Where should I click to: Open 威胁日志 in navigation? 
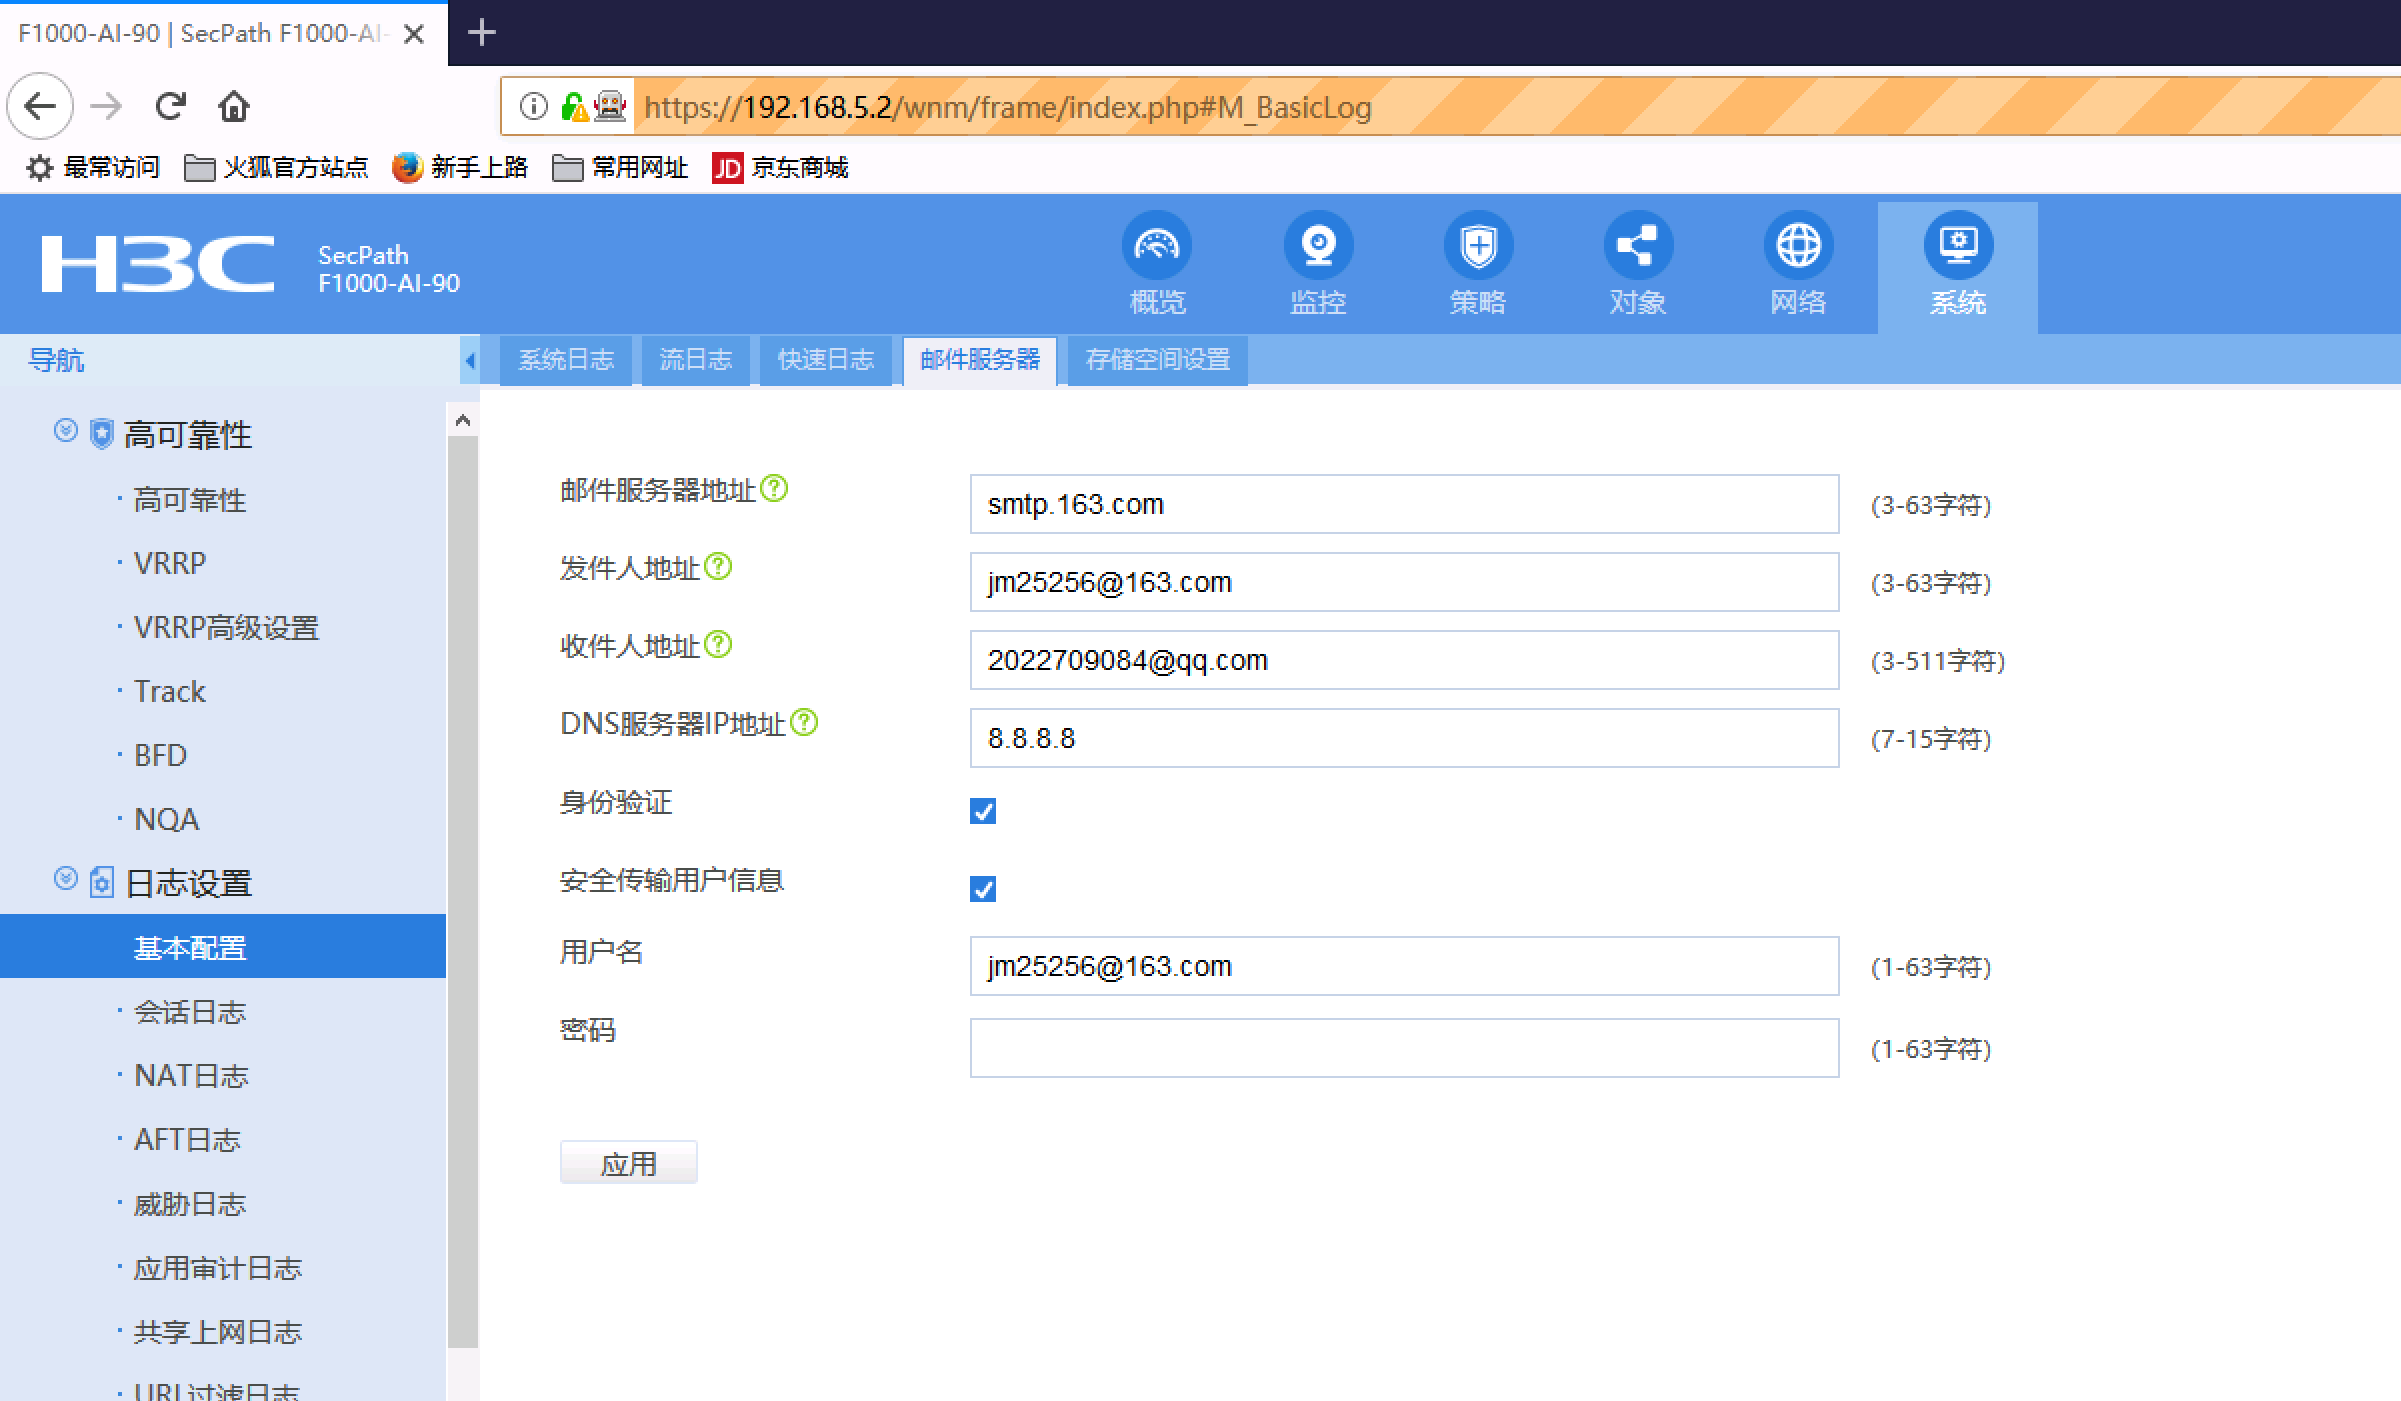click(x=190, y=1204)
